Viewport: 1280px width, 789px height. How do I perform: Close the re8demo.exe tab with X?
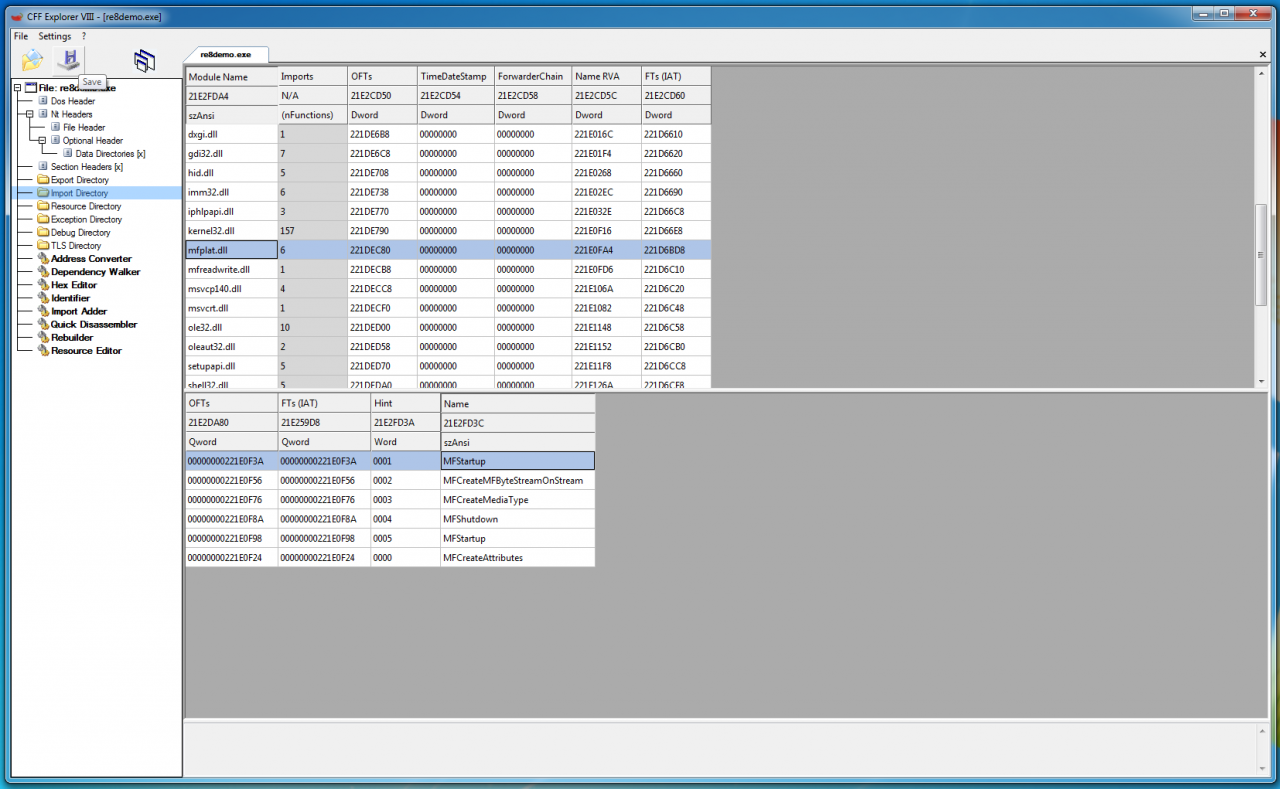pos(1263,54)
